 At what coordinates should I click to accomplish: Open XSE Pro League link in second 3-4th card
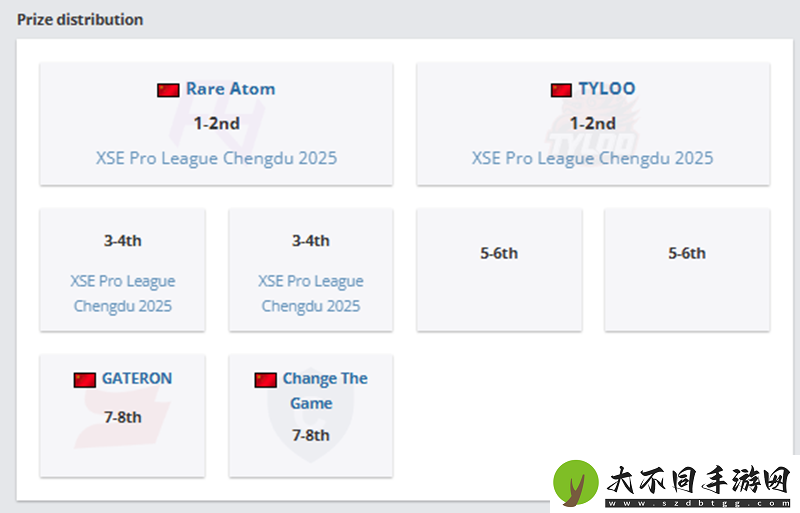[x=311, y=294]
